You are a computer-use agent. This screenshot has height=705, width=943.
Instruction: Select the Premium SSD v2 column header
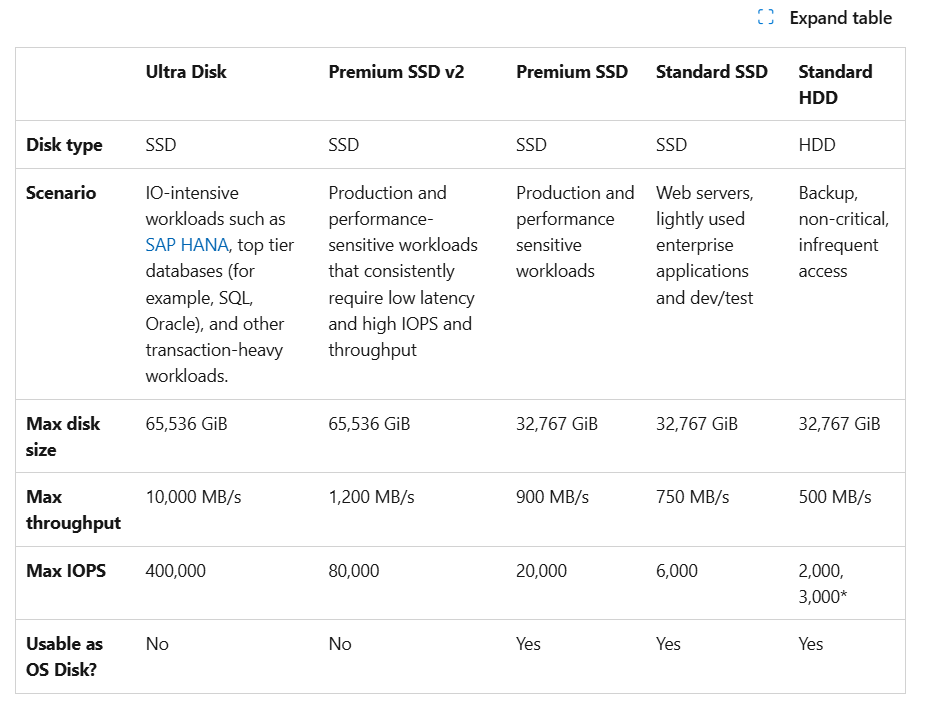[x=396, y=72]
